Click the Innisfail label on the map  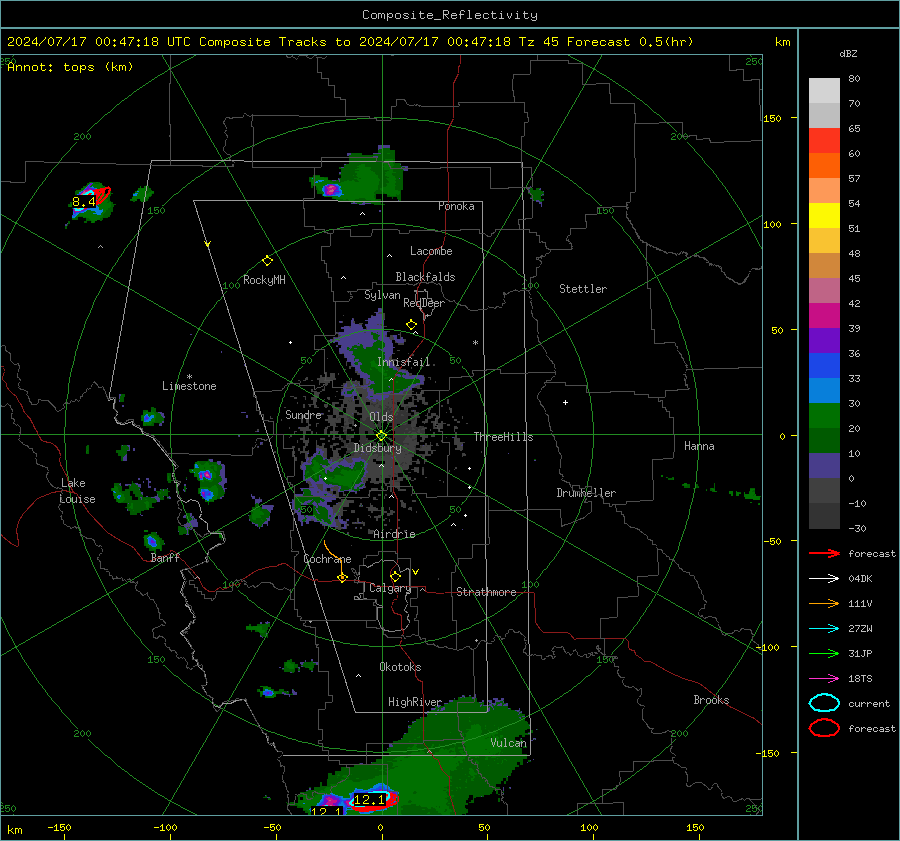pyautogui.click(x=403, y=362)
